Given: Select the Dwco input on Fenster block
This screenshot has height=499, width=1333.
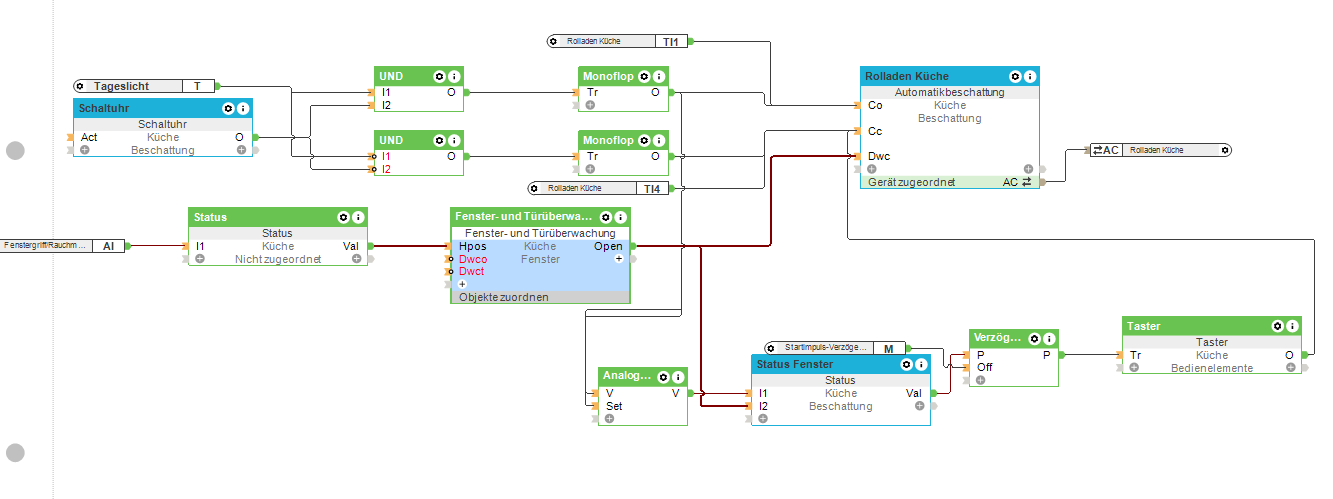Looking at the screenshot, I should point(472,259).
